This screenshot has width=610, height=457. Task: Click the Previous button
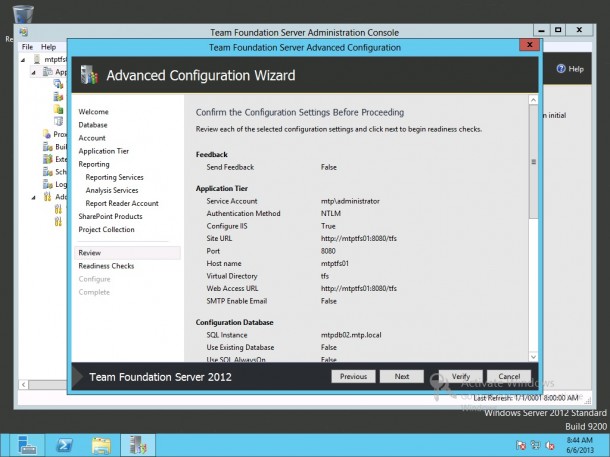(x=353, y=376)
